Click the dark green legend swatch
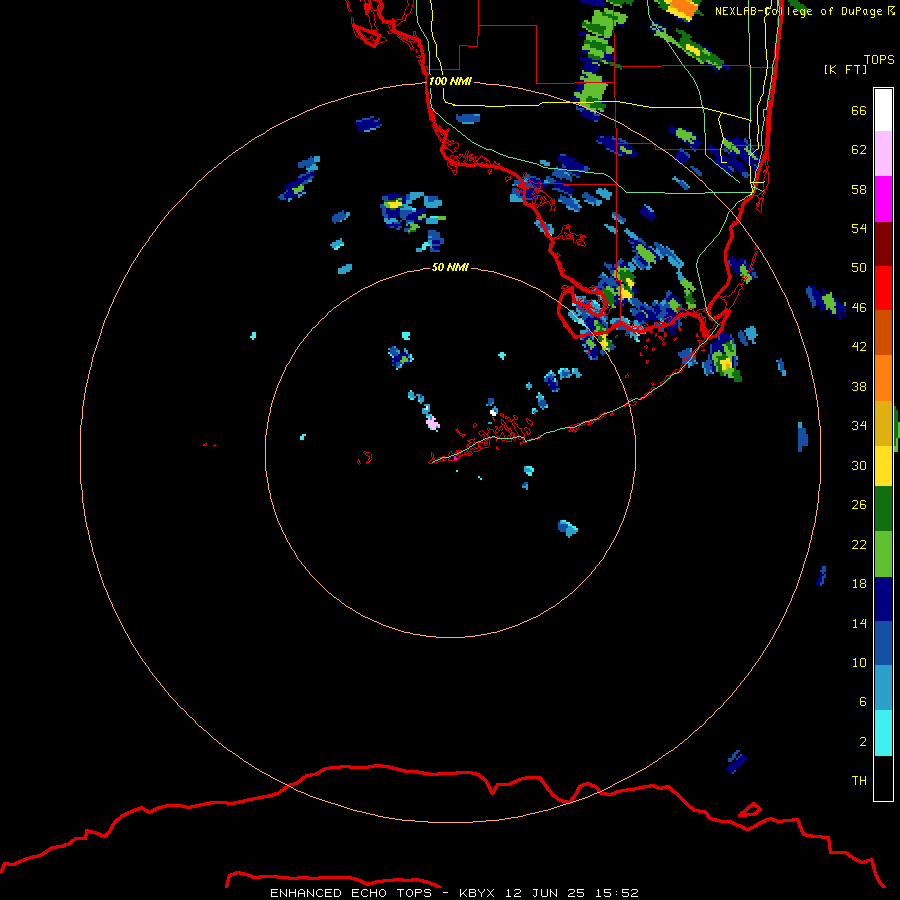Viewport: 900px width, 900px height. point(883,509)
